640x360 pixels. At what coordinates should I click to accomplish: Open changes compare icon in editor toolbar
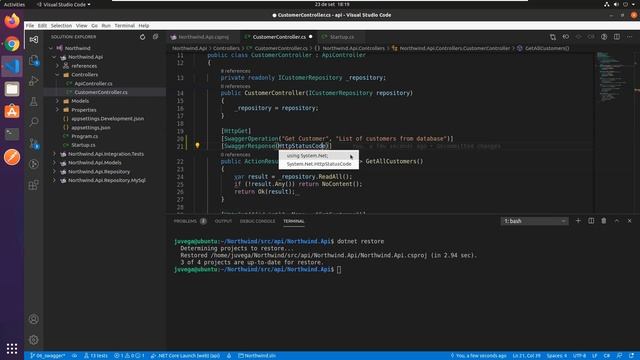coord(553,37)
